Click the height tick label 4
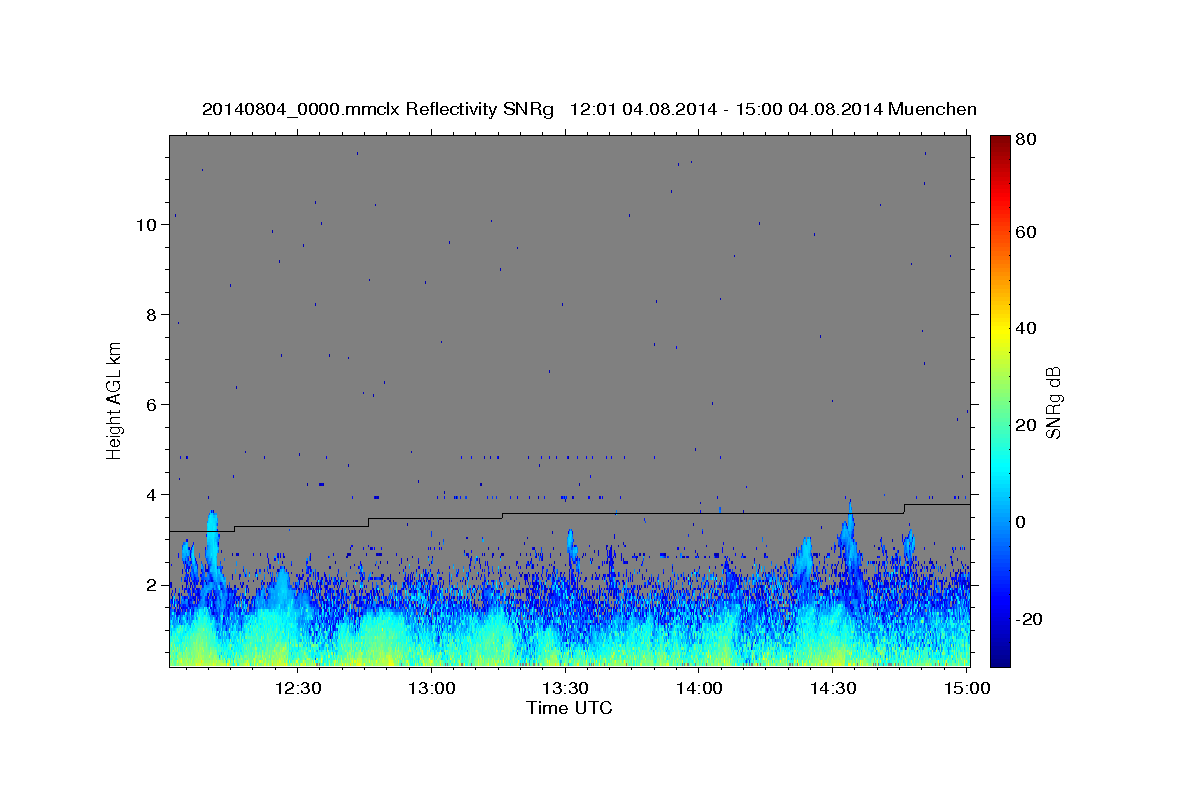The height and width of the screenshot is (800, 1200). 152,495
